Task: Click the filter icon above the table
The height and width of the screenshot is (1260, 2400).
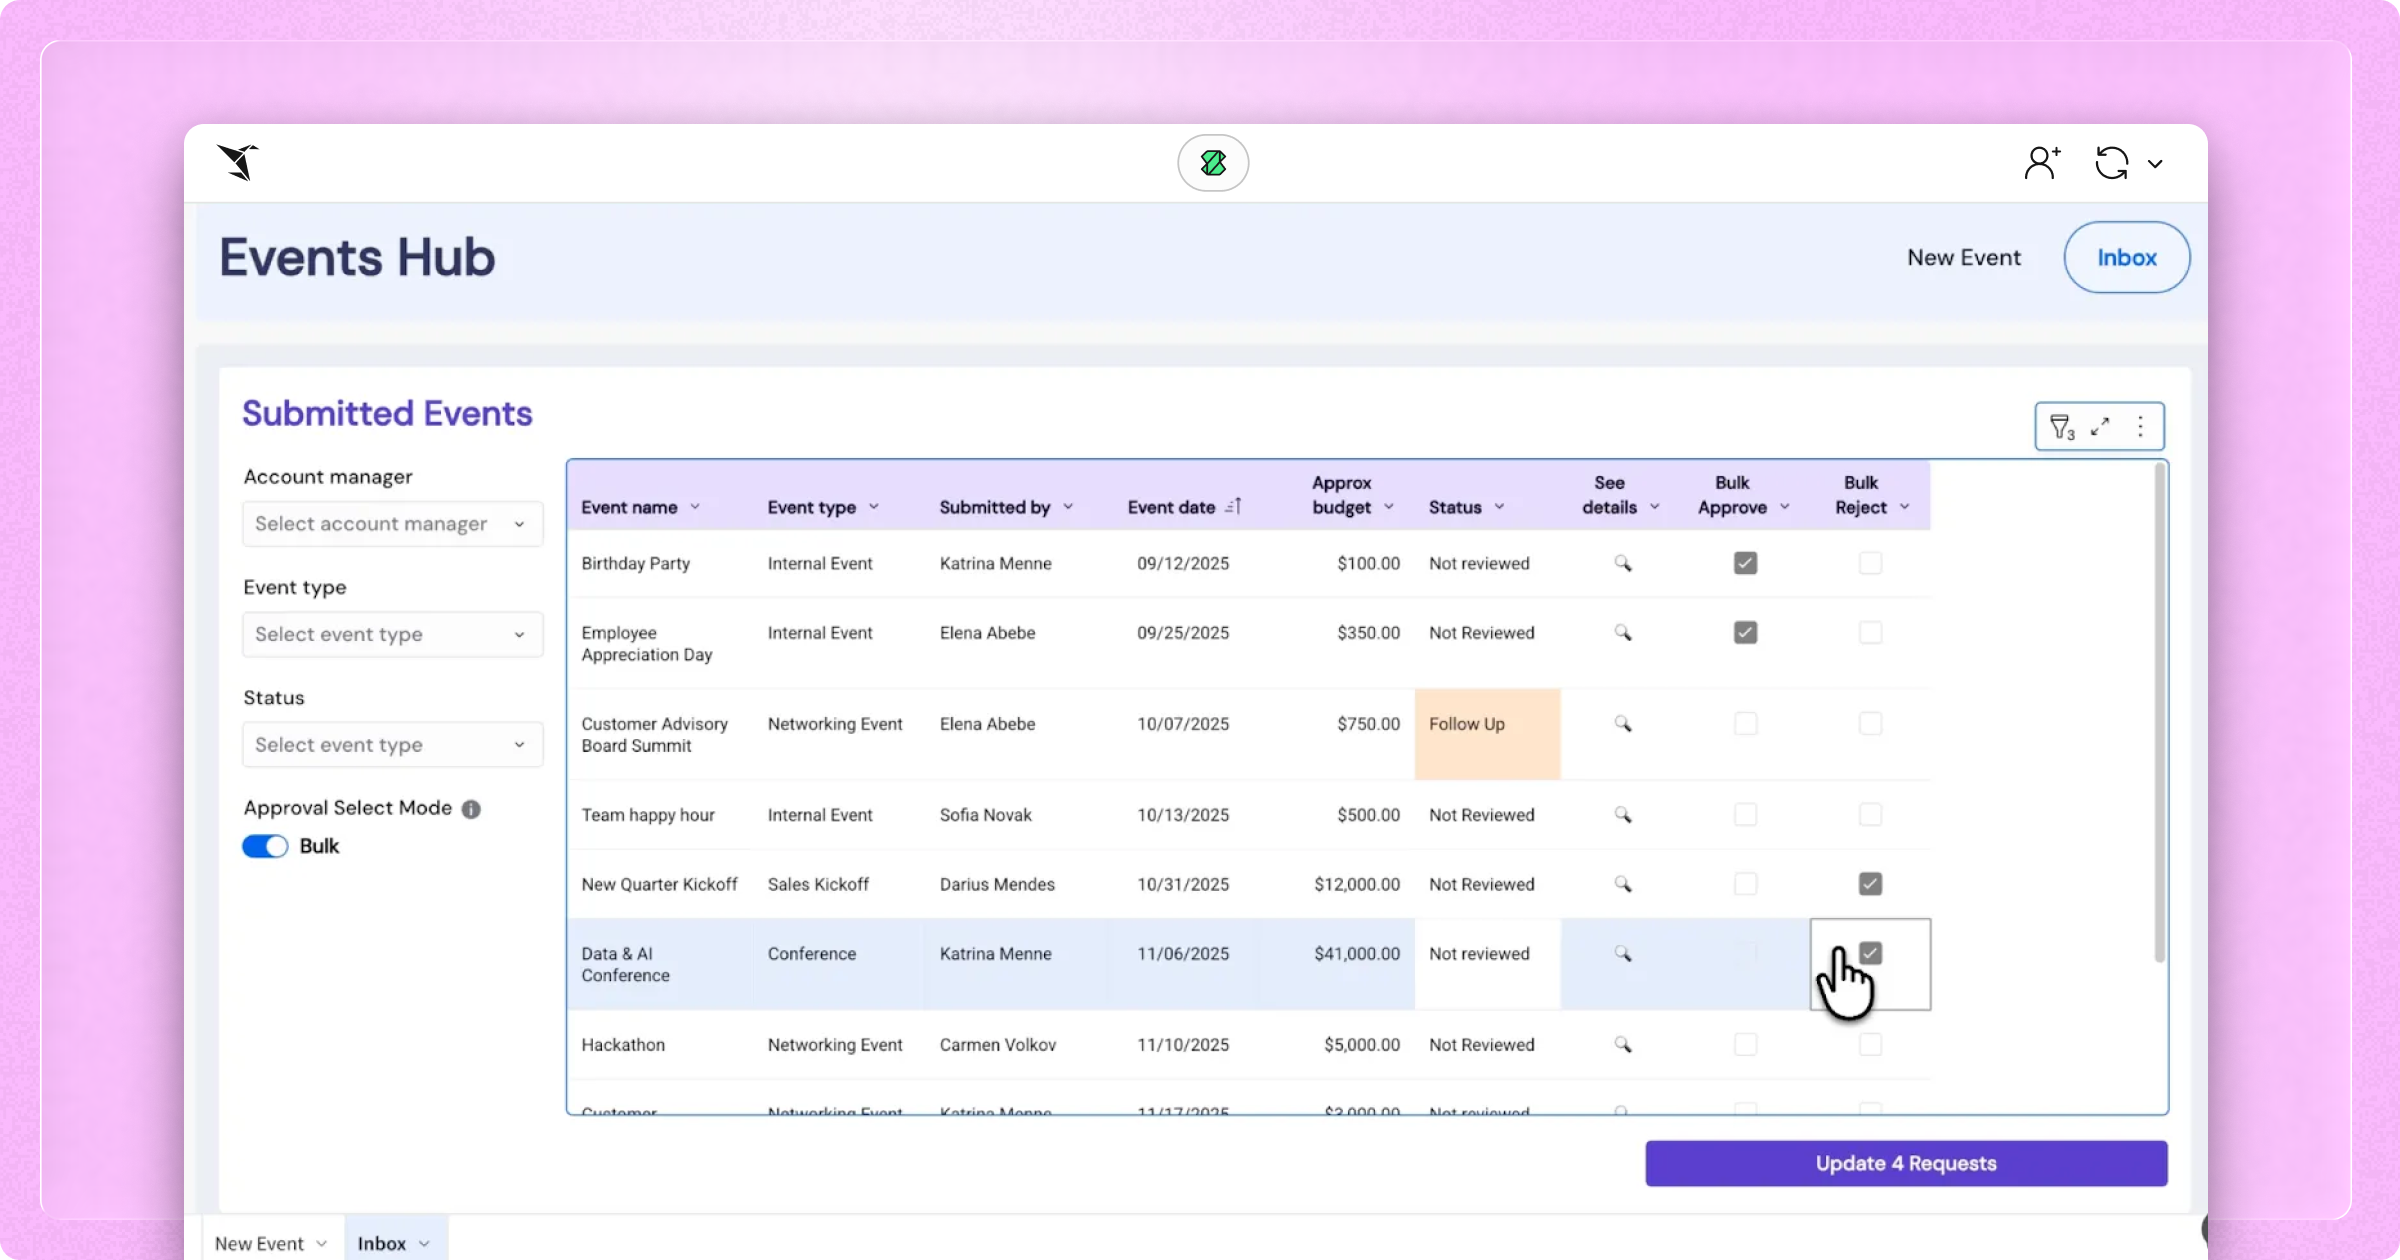Action: (x=2061, y=427)
